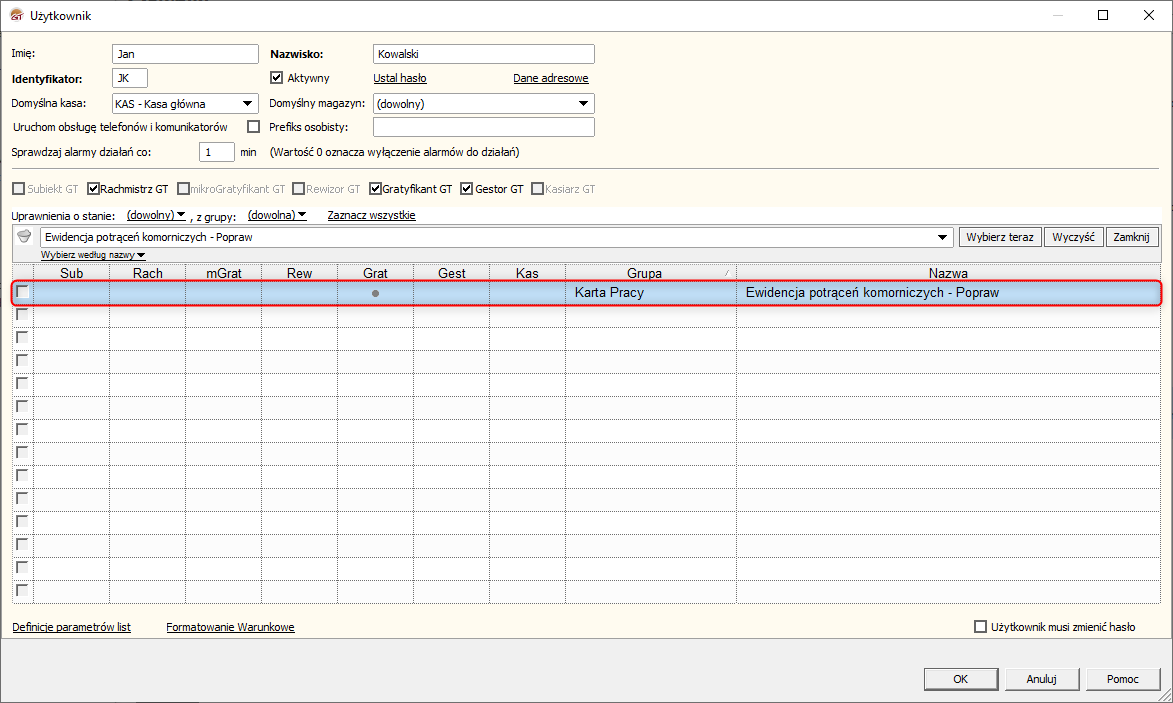Open the Domyślna kasa dropdown

(247, 103)
